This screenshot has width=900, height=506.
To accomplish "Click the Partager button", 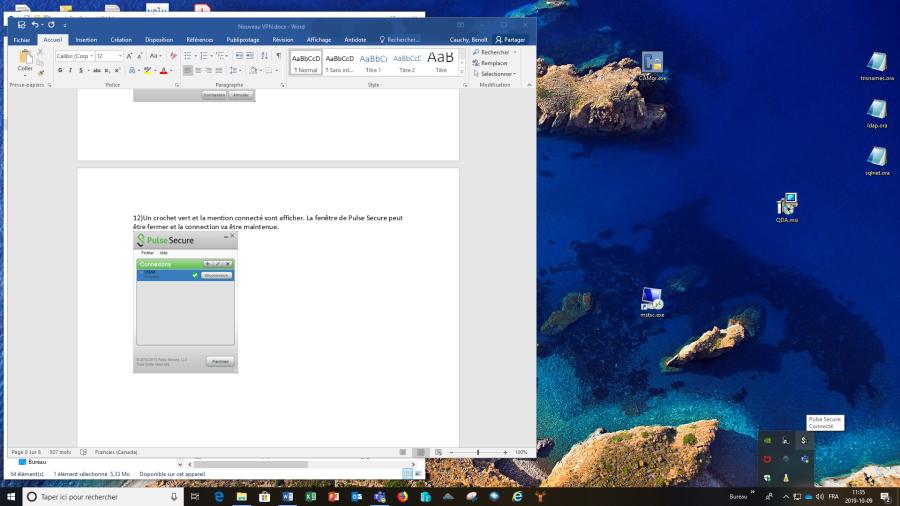I will 510,40.
